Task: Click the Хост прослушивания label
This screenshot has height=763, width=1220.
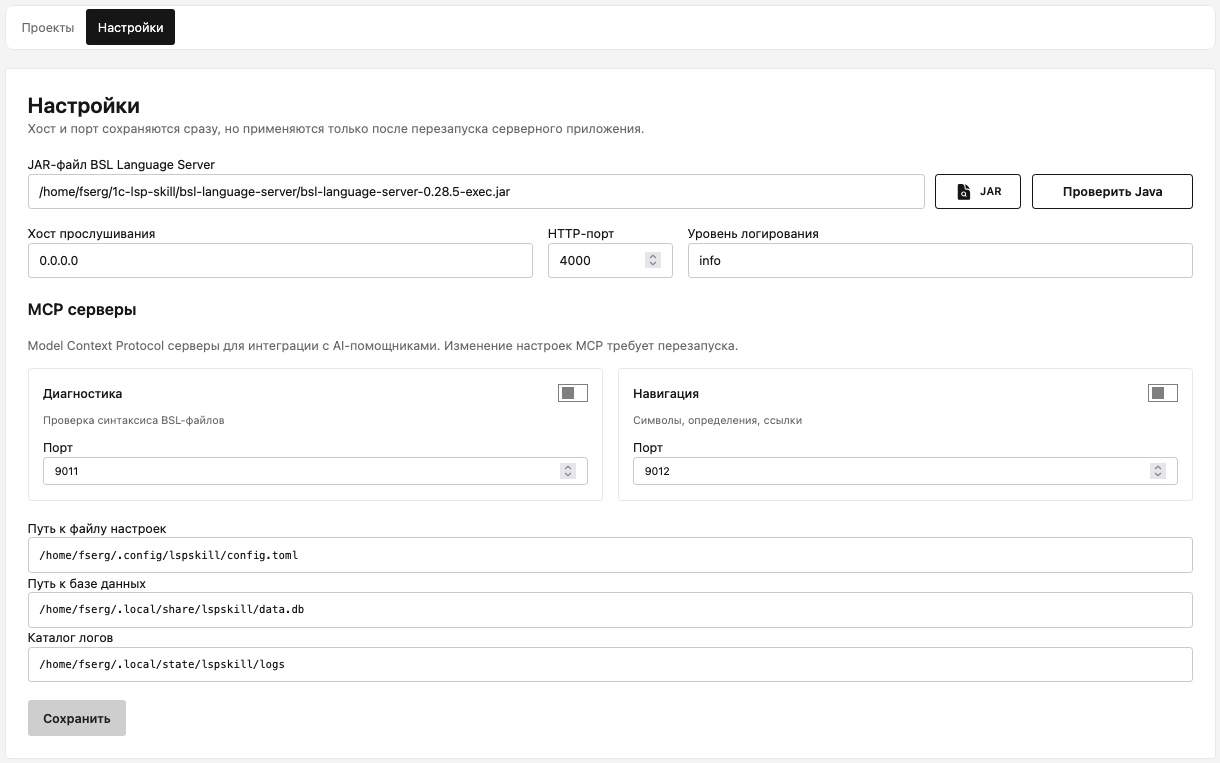Action: (92, 234)
